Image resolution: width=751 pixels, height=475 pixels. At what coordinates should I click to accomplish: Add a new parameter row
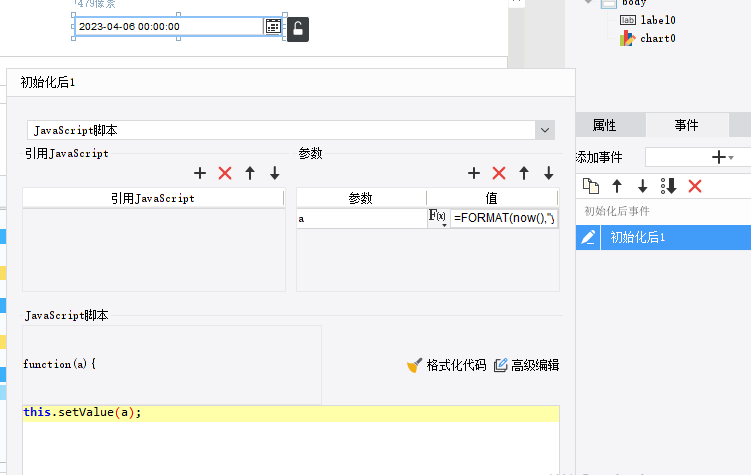click(474, 173)
